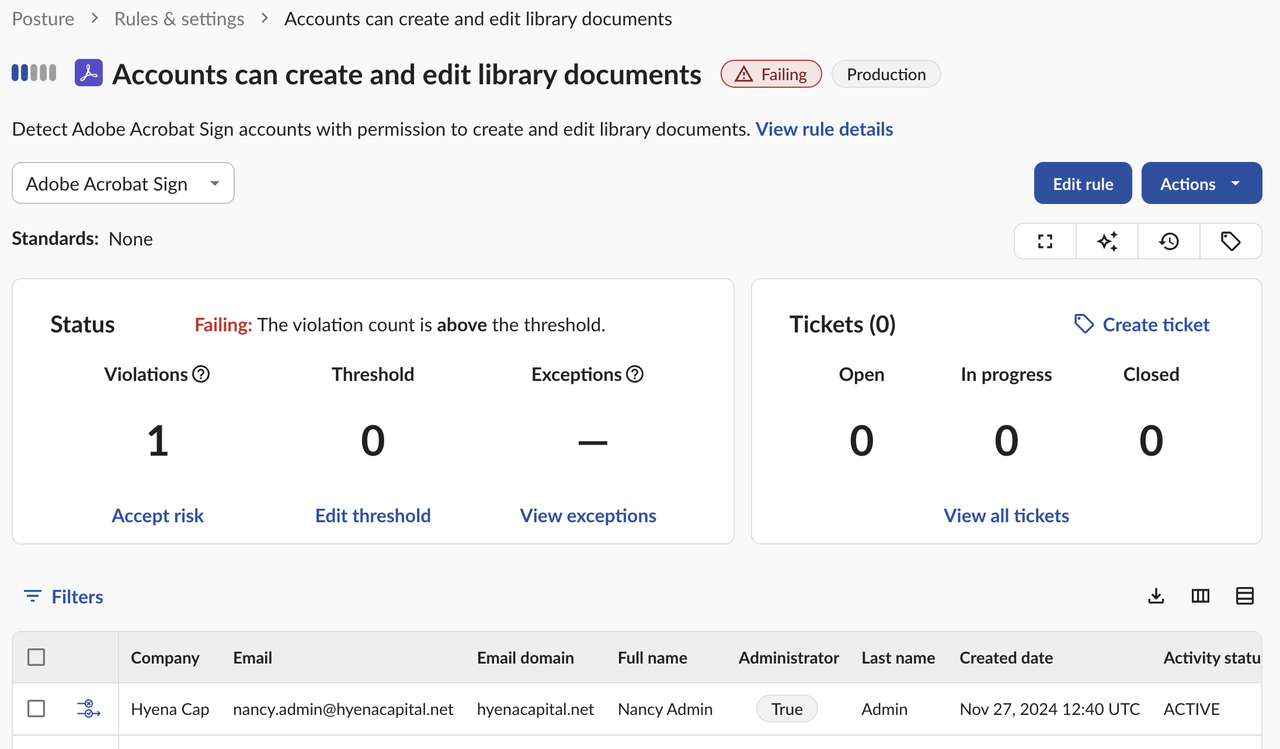Screen dimensions: 1280x749
Task: Download the table results
Action: coord(1156,596)
